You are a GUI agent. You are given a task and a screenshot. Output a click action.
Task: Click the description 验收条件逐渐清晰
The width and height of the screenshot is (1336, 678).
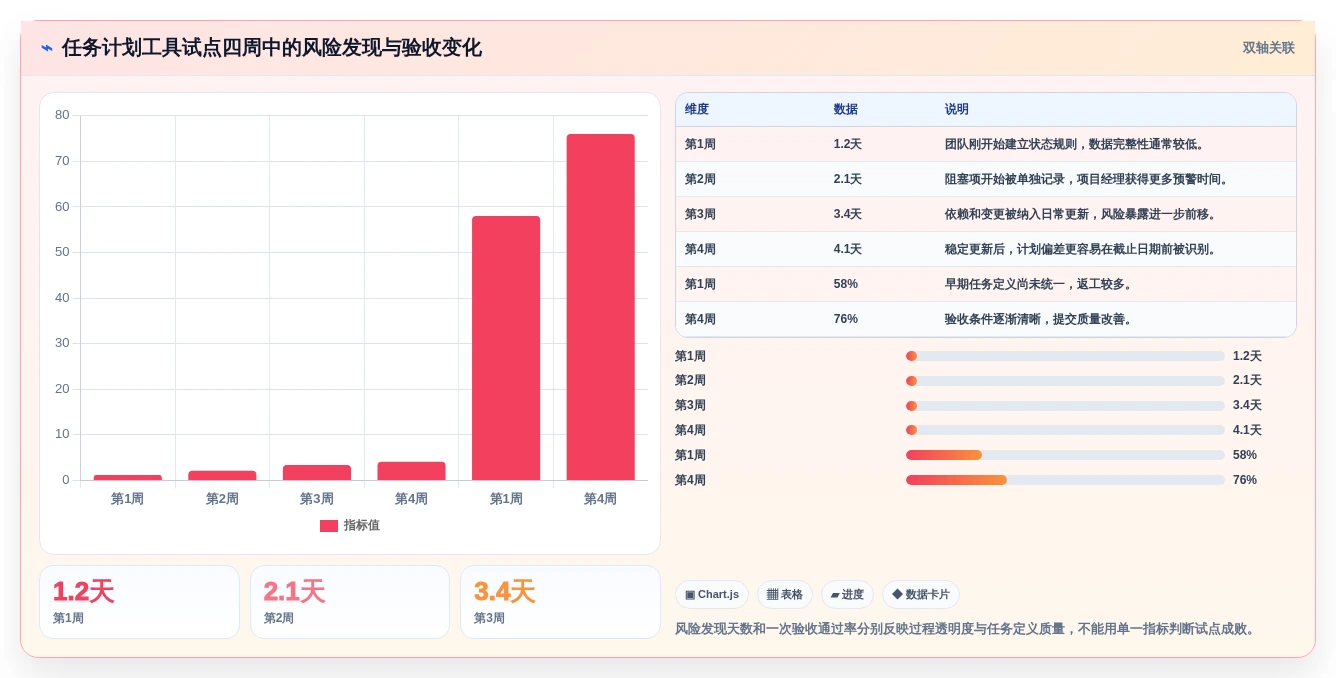(1039, 320)
